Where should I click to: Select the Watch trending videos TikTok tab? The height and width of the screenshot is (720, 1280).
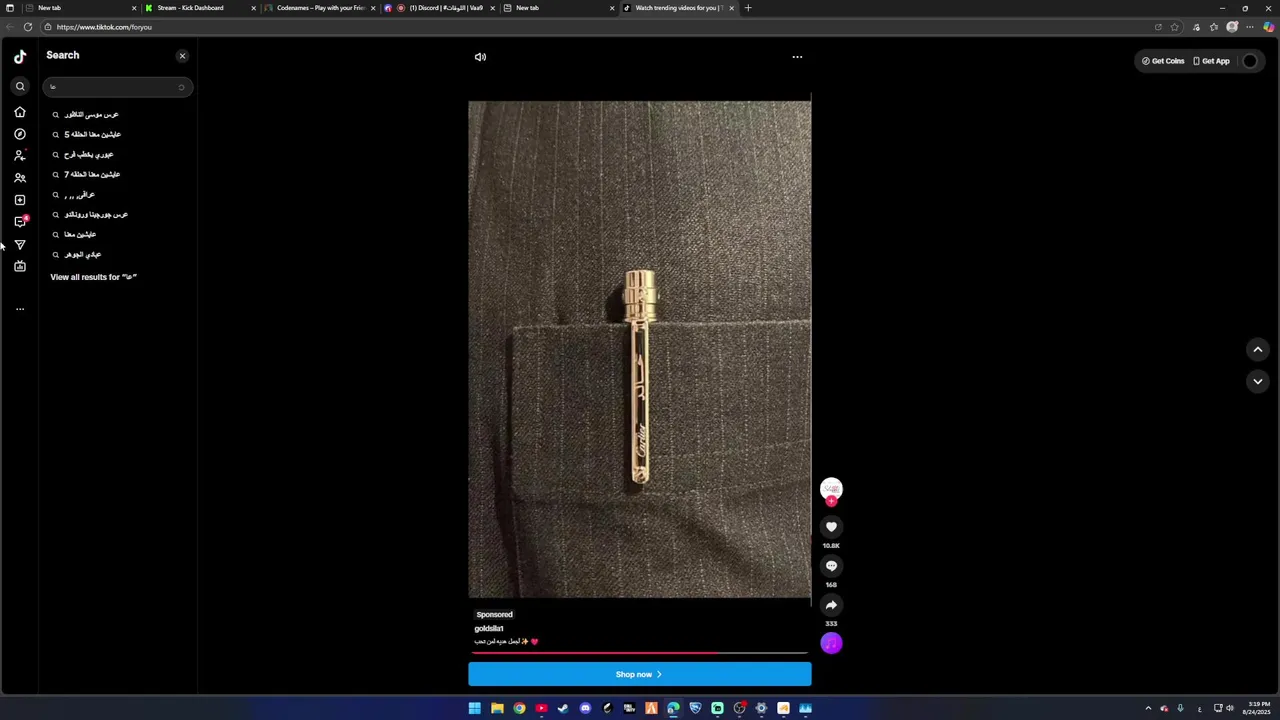click(x=678, y=8)
